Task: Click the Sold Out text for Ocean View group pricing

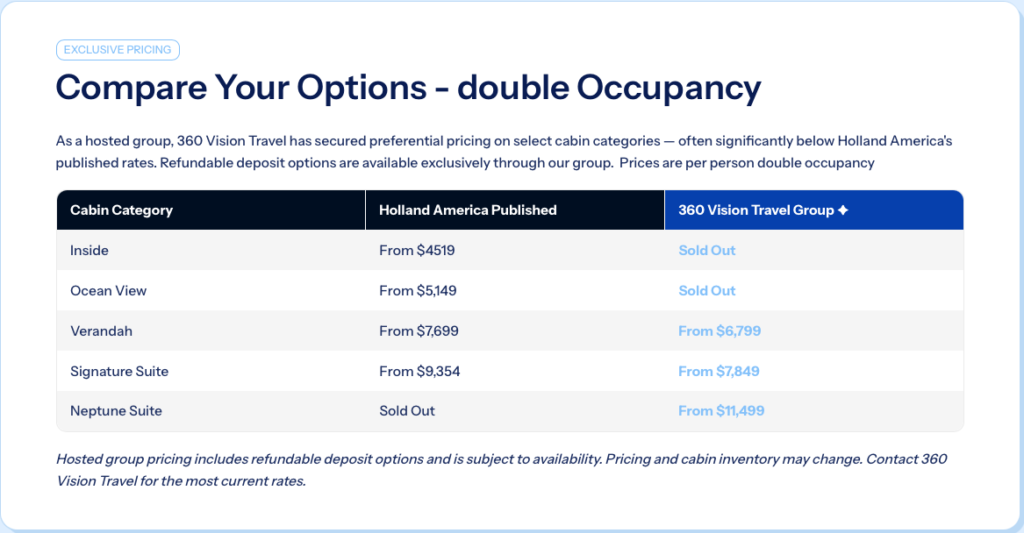Action: point(707,291)
